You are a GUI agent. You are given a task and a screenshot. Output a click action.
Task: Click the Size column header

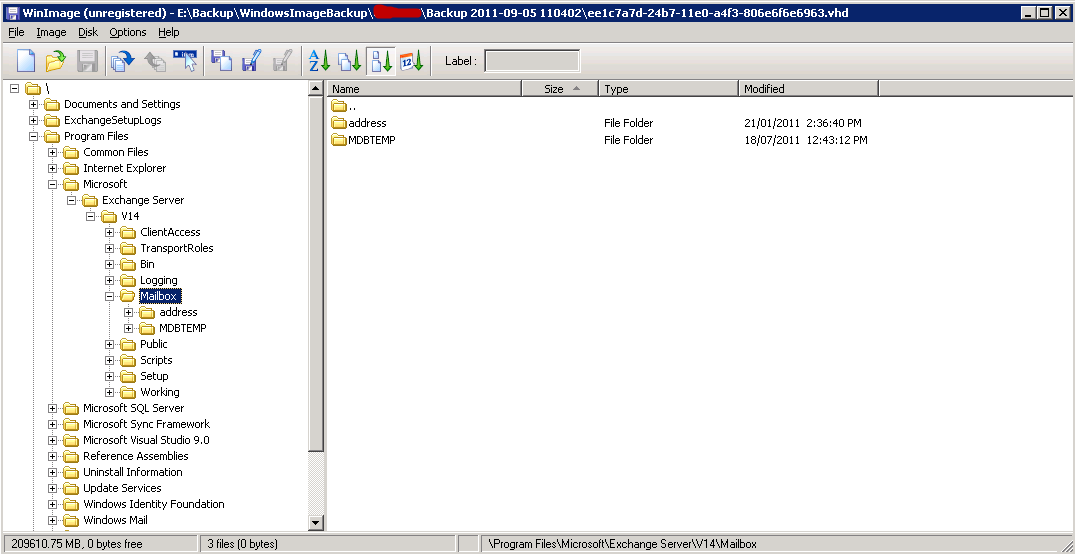[560, 88]
